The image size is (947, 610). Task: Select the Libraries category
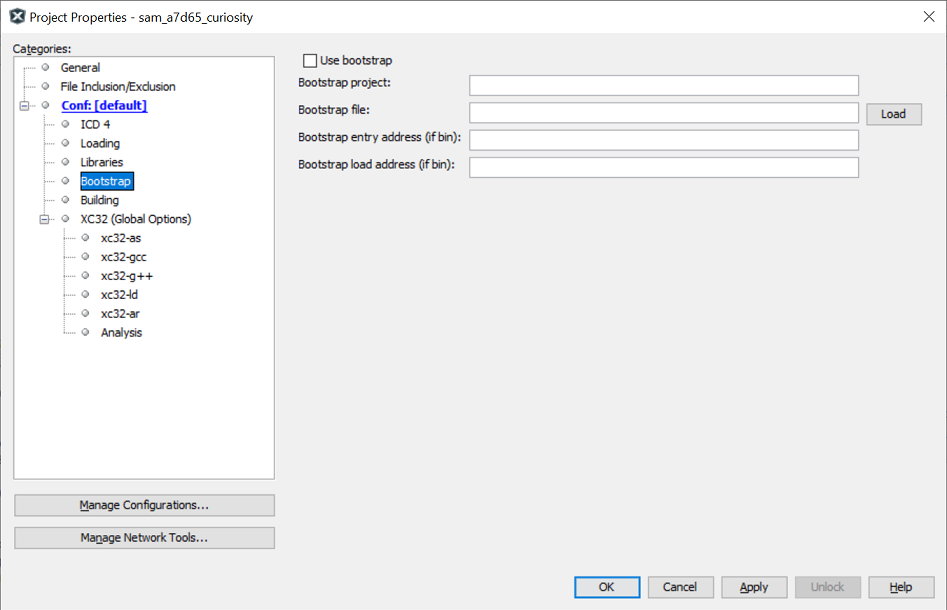click(102, 163)
